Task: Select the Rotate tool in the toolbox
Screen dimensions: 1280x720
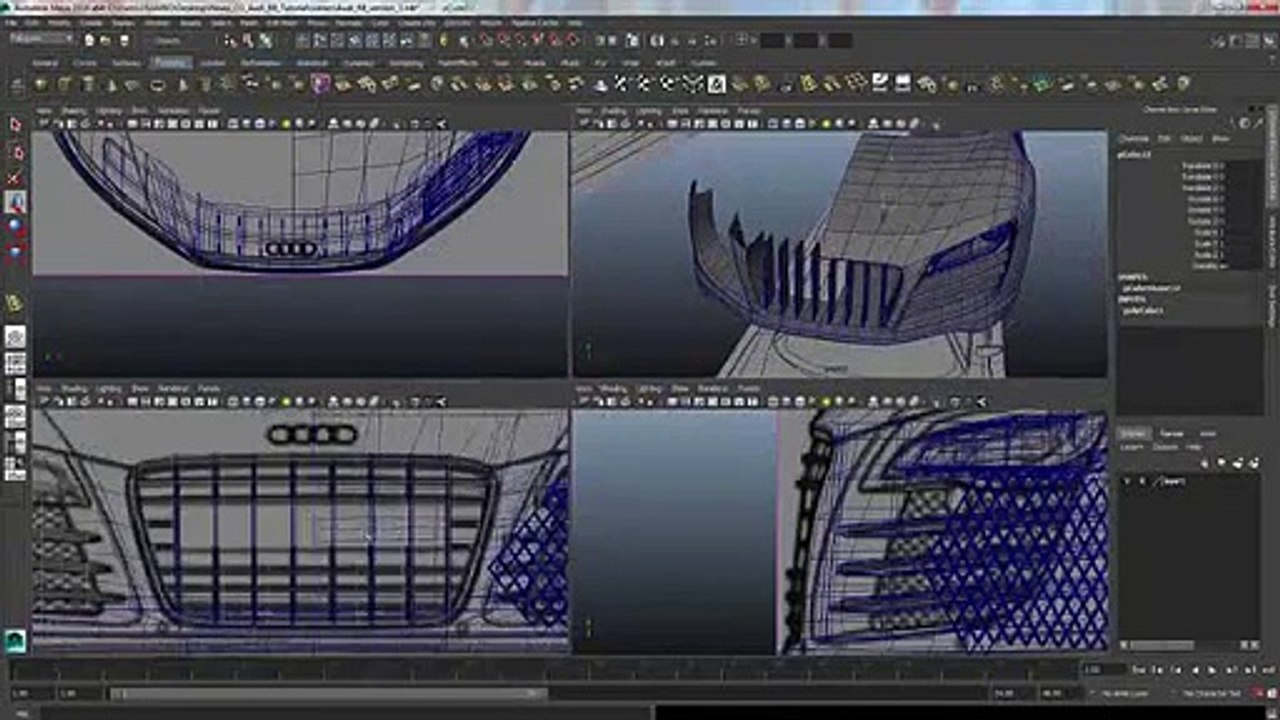Action: [x=16, y=227]
